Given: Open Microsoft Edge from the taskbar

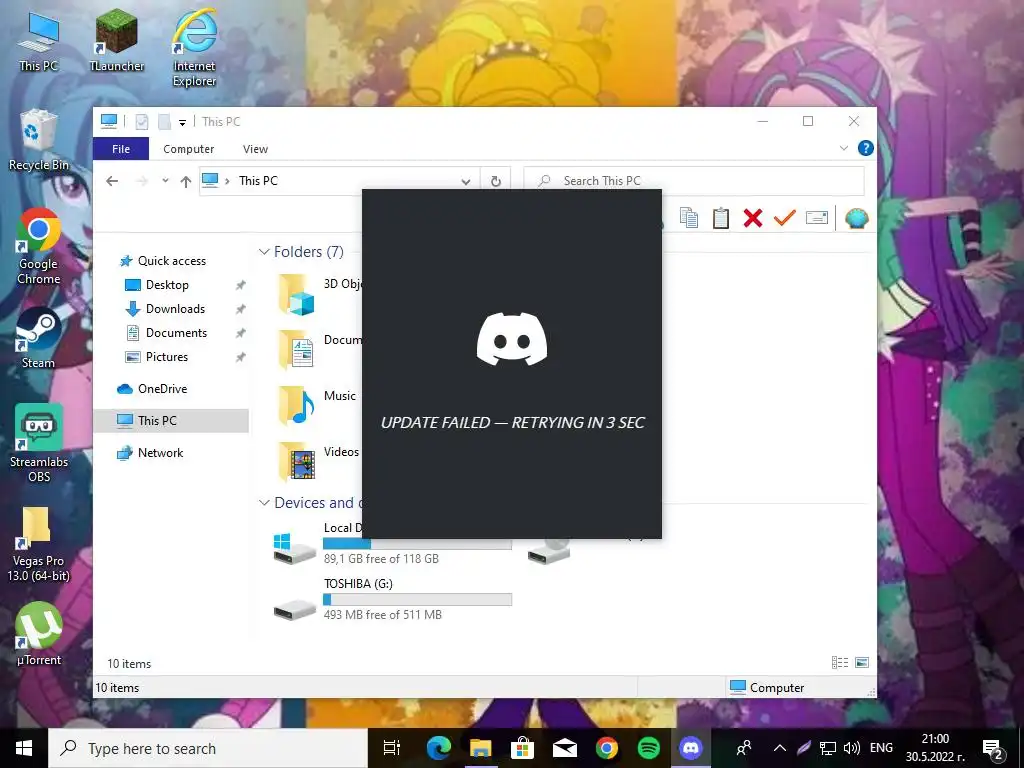Looking at the screenshot, I should pyautogui.click(x=438, y=748).
